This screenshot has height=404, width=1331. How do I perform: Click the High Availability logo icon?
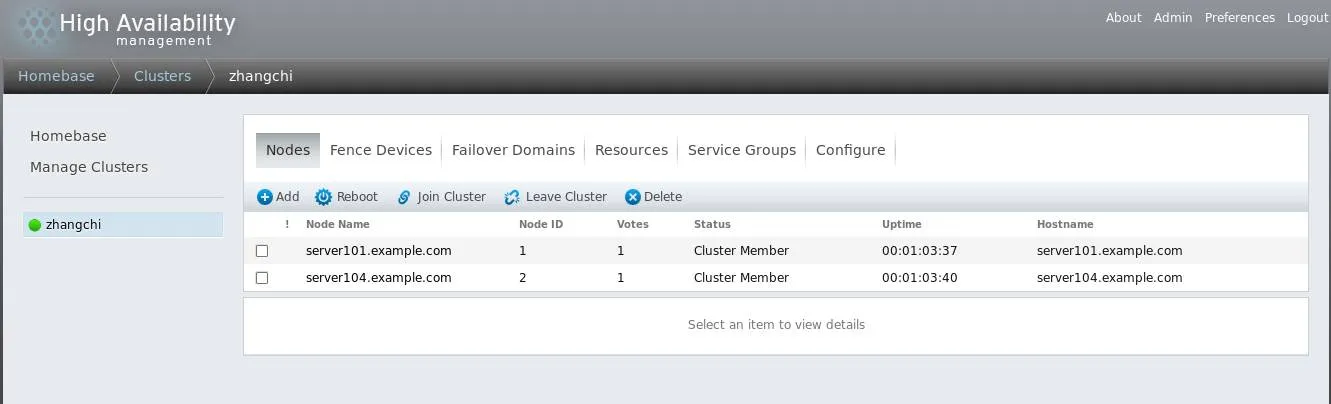point(35,29)
